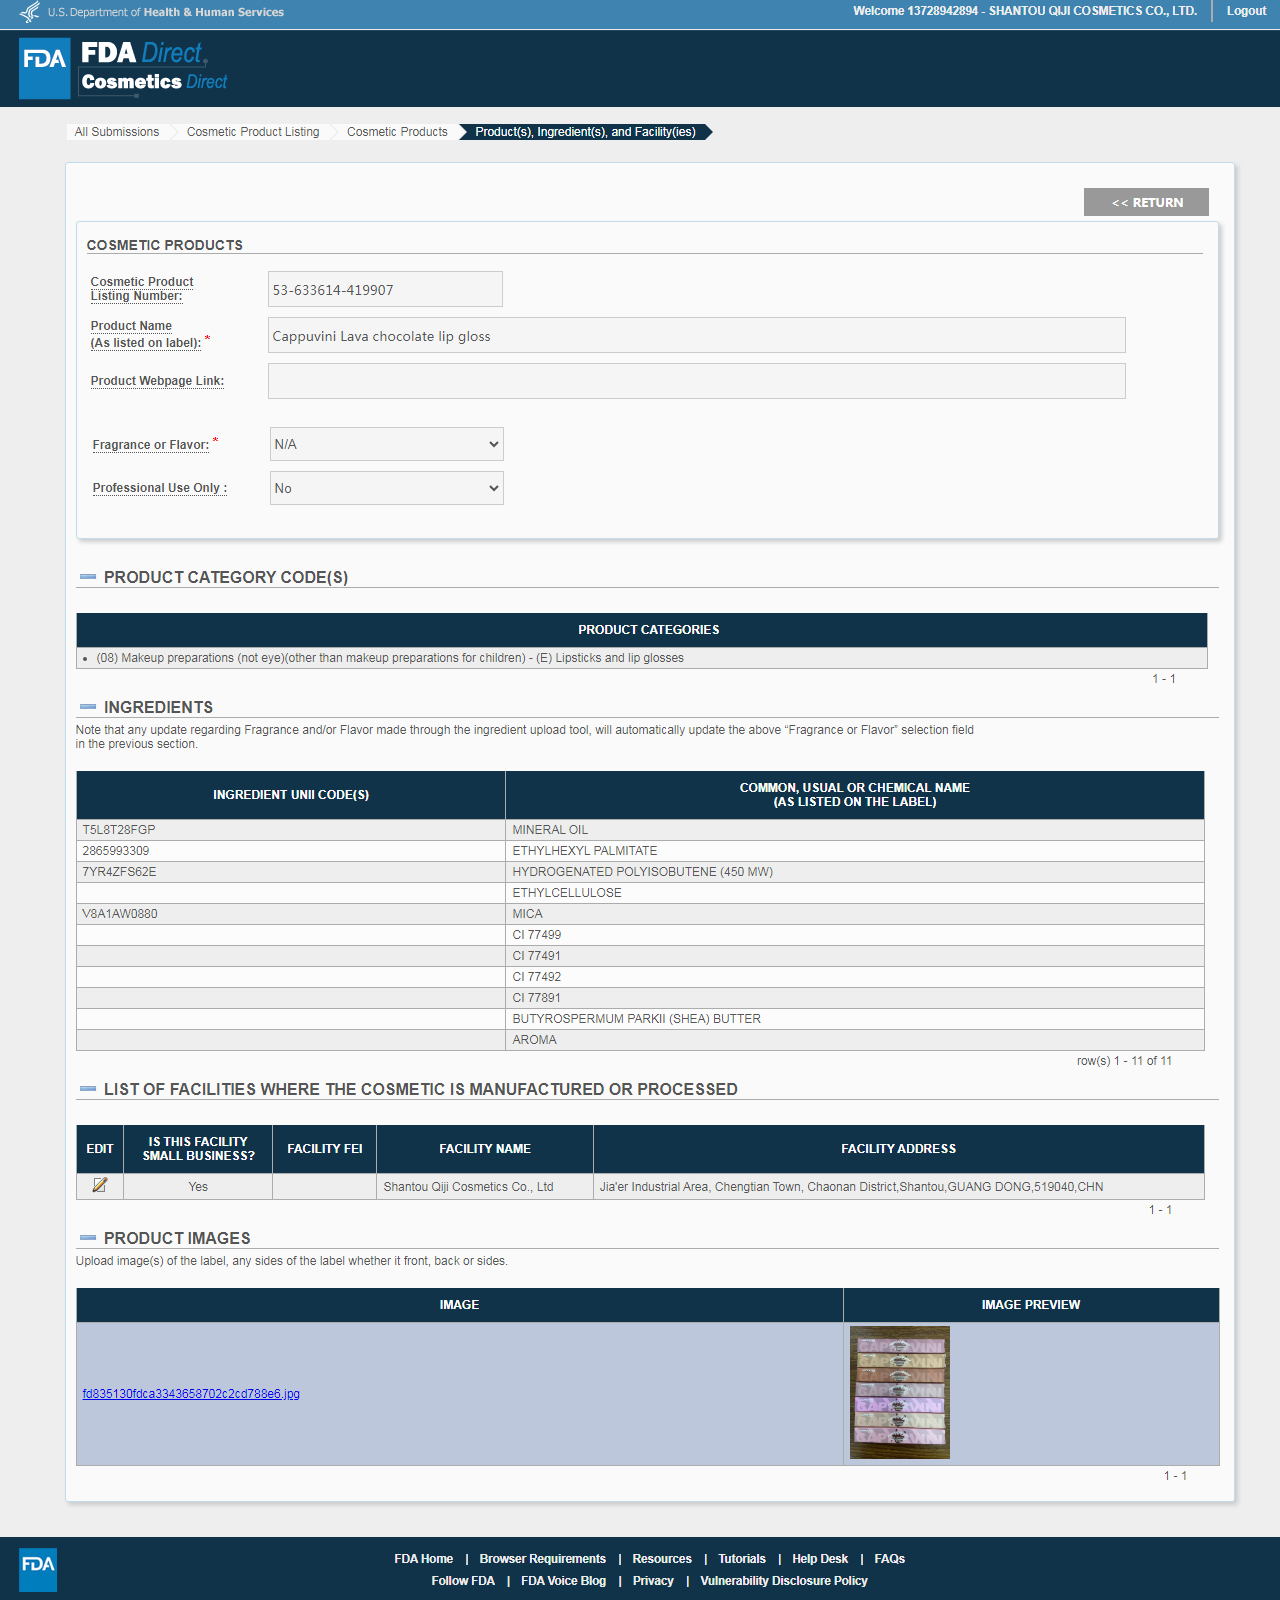1280x1600 pixels.
Task: Open the Tutorials footer link
Action: point(741,1559)
